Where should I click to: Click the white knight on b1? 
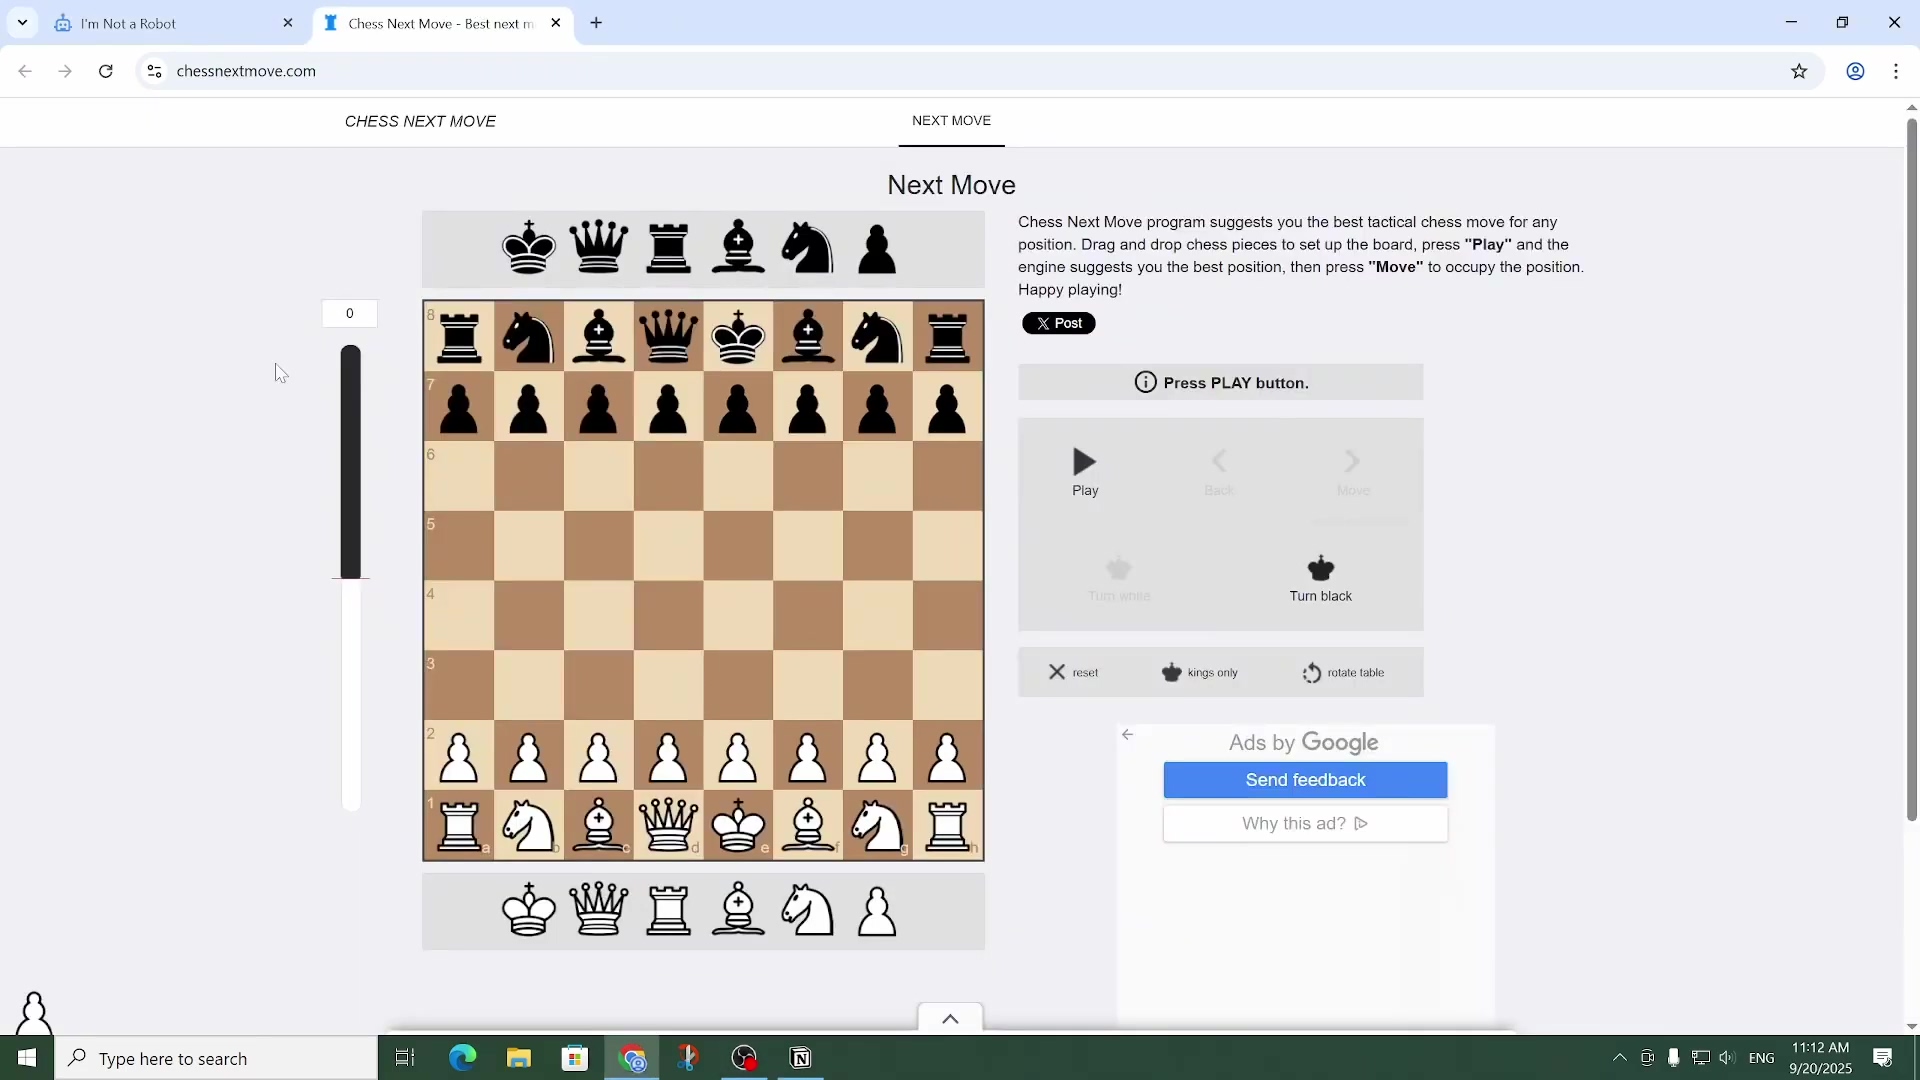point(529,826)
